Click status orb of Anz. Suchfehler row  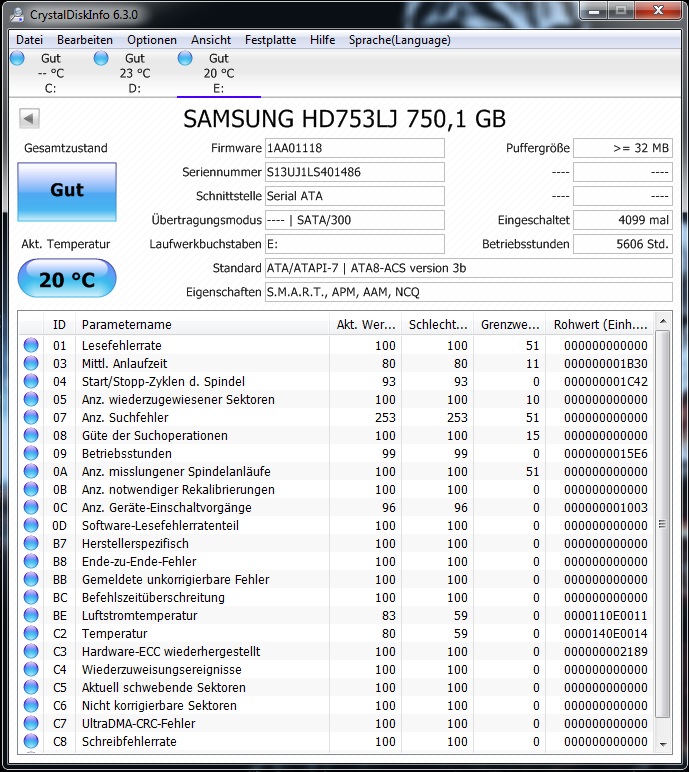point(31,417)
